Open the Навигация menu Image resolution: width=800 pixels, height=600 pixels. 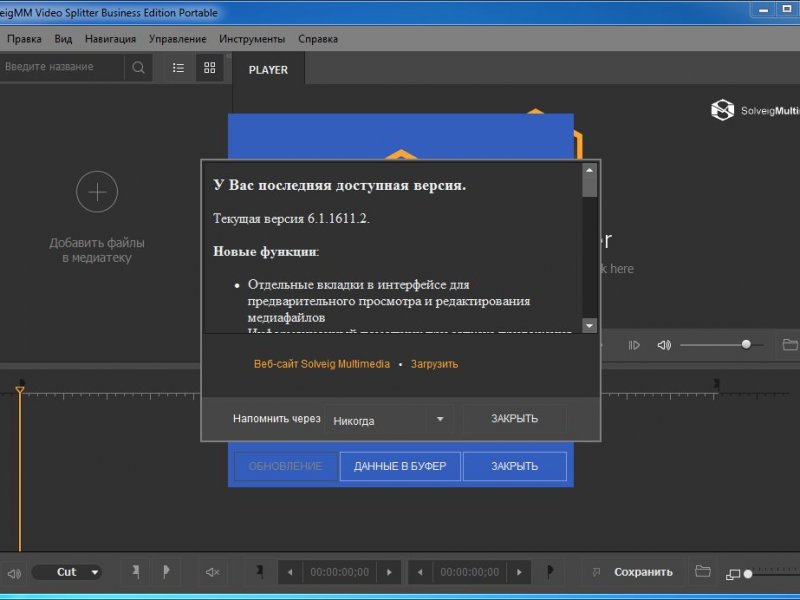110,39
